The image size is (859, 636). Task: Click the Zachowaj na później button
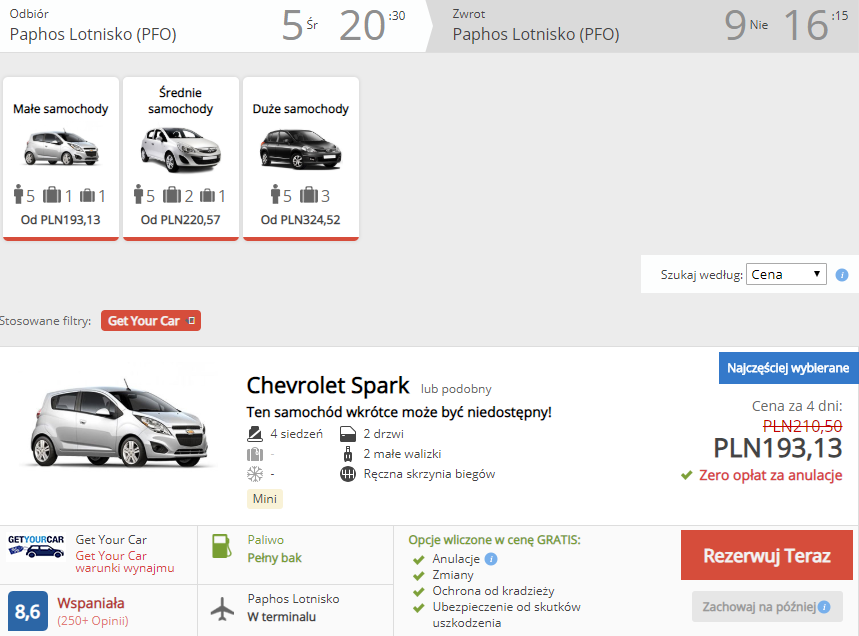click(767, 606)
